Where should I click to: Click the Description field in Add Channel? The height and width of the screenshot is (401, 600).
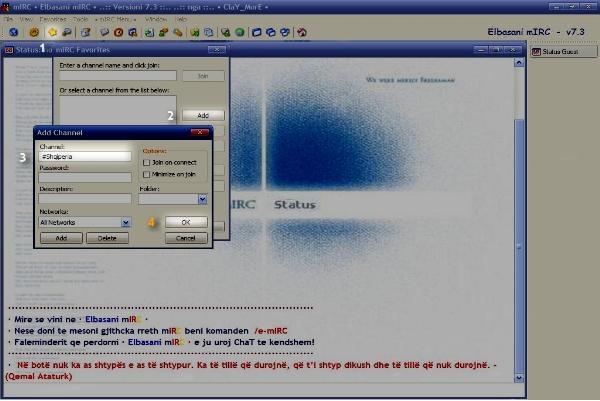85,199
